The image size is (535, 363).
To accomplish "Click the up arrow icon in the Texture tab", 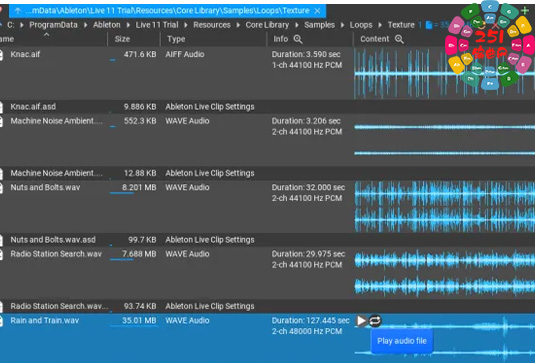I will tap(17, 11).
